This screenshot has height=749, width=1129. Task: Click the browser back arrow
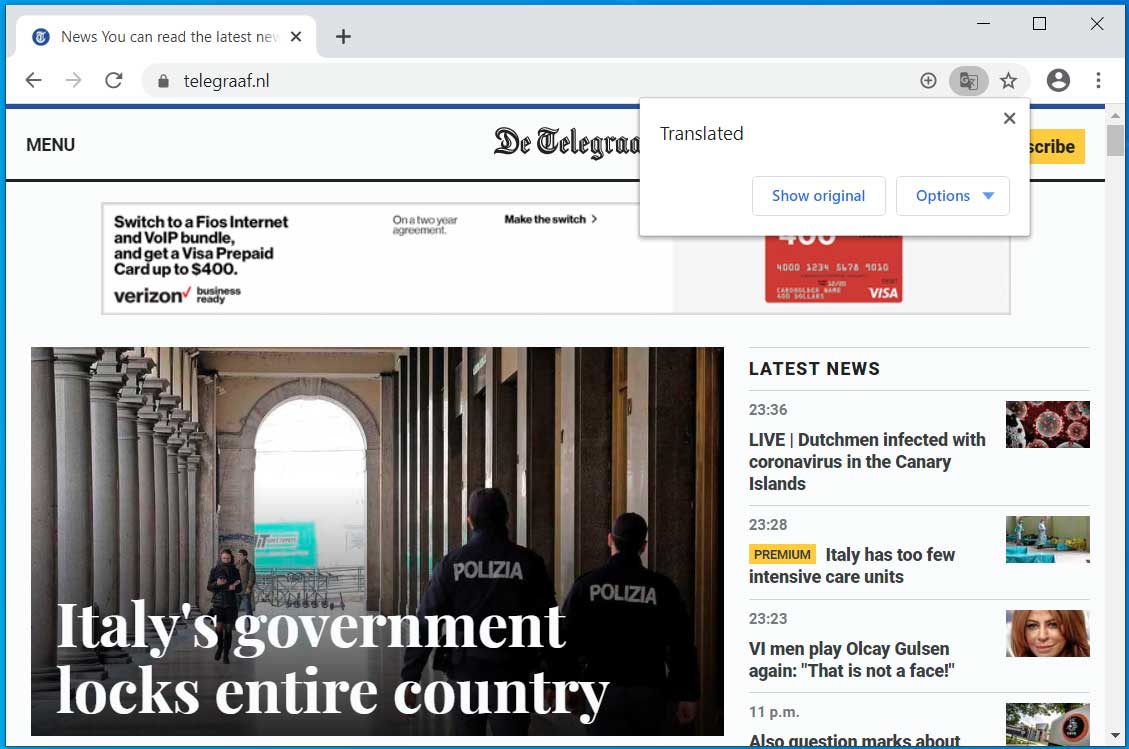(x=34, y=81)
